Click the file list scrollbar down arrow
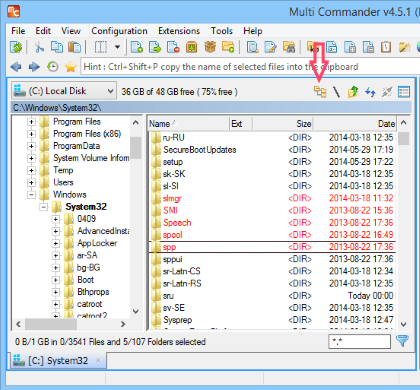 click(x=403, y=324)
